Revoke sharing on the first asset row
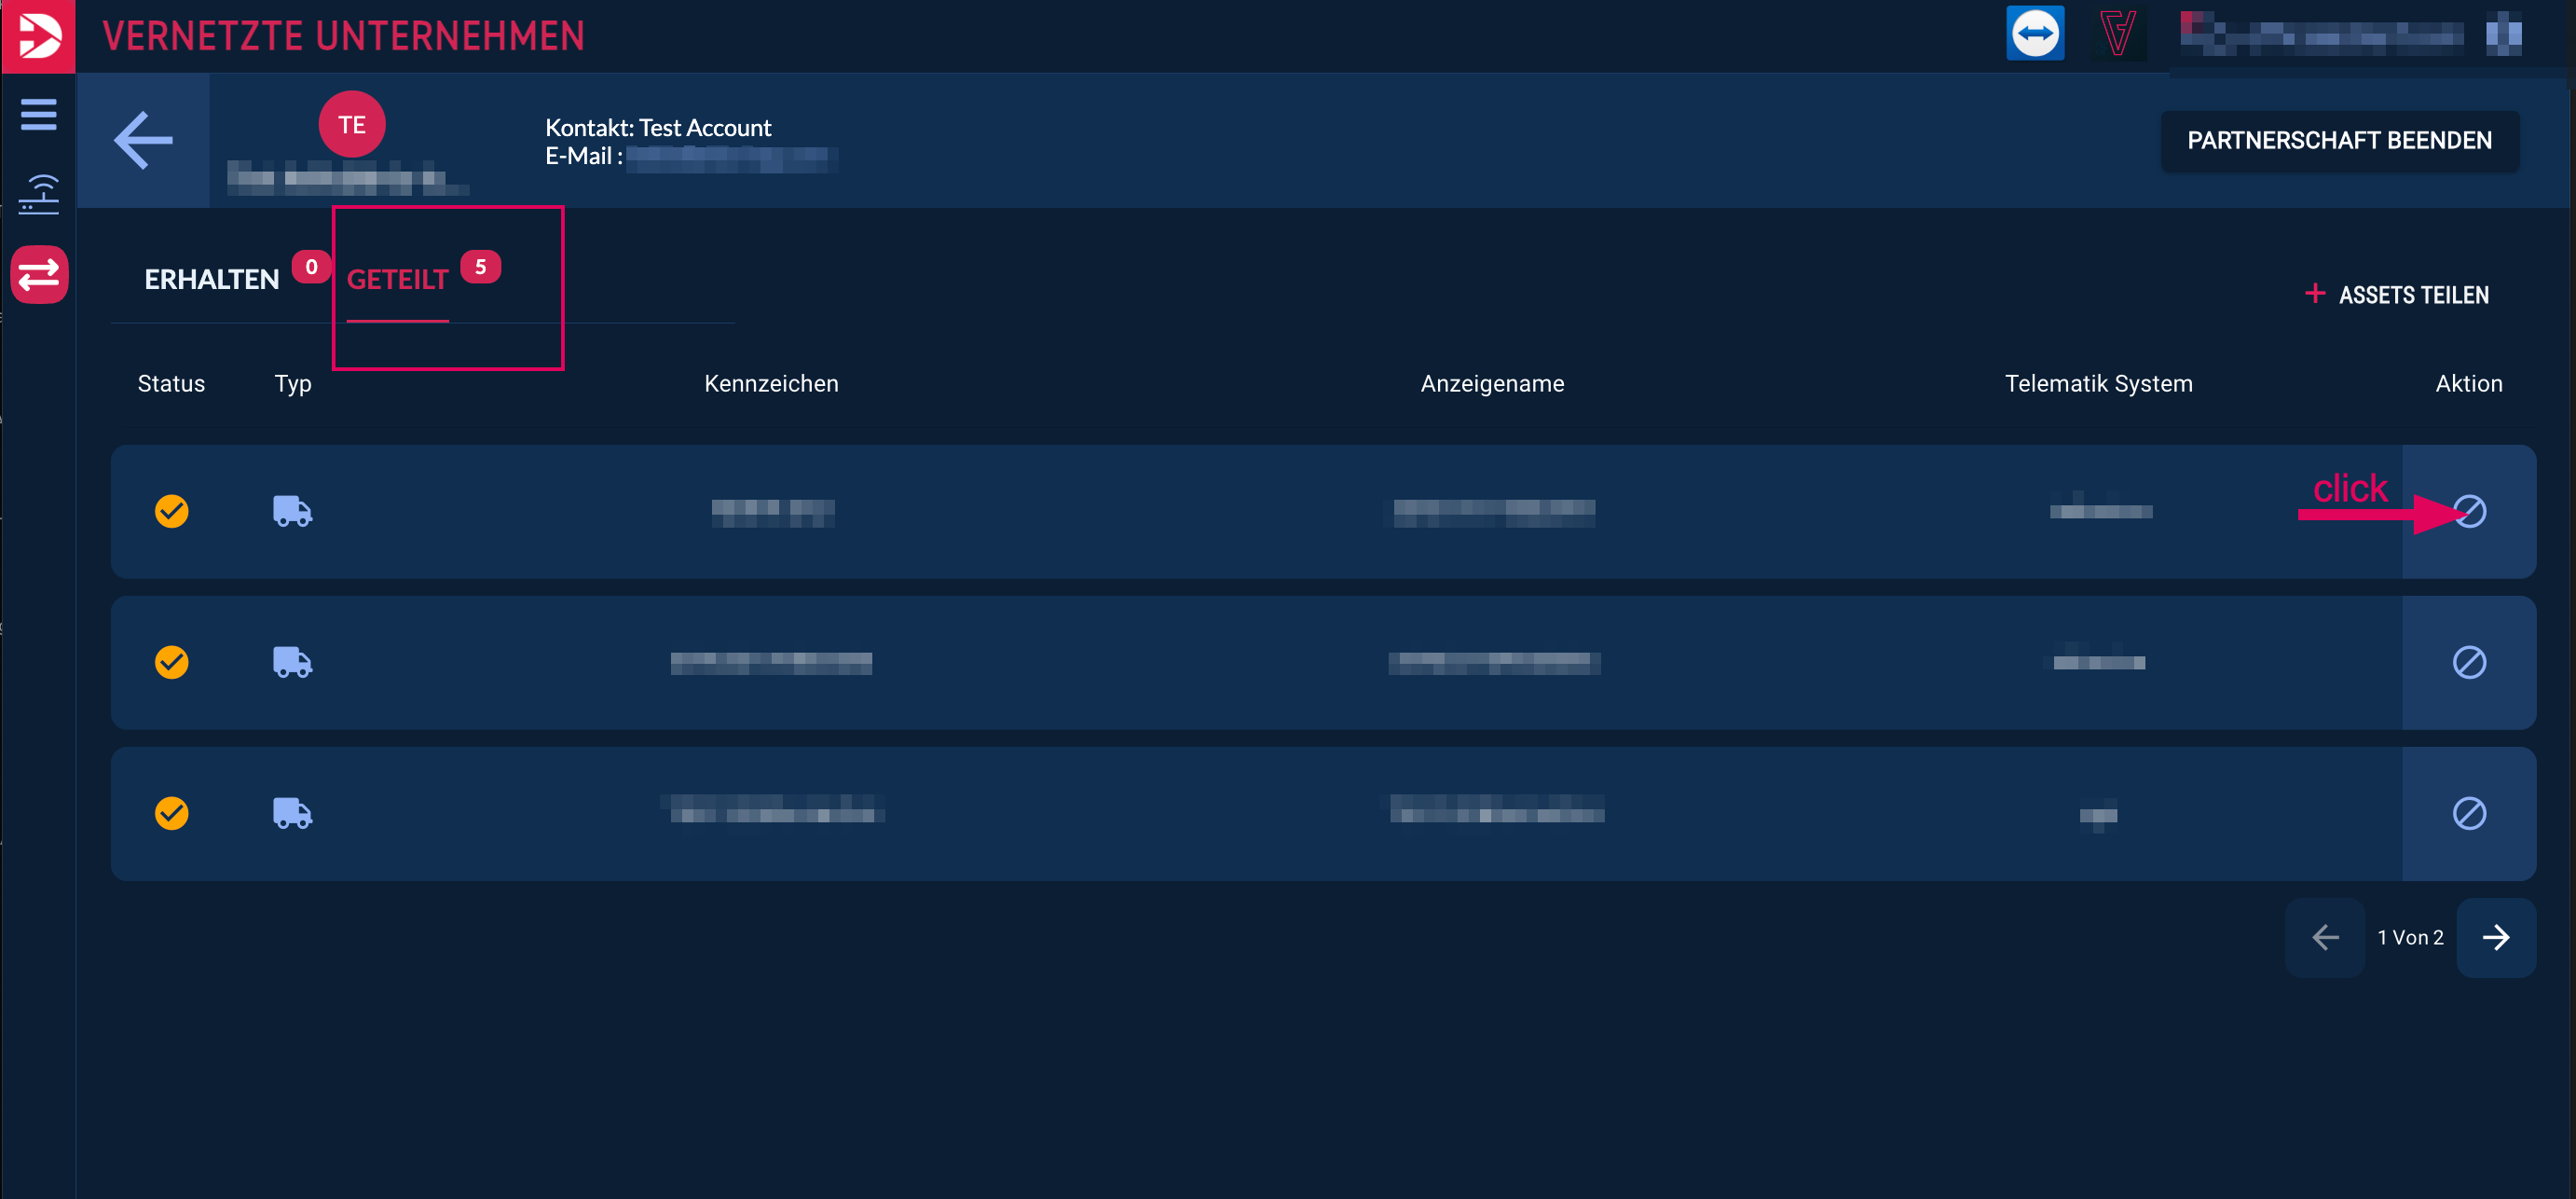 pyautogui.click(x=2469, y=511)
